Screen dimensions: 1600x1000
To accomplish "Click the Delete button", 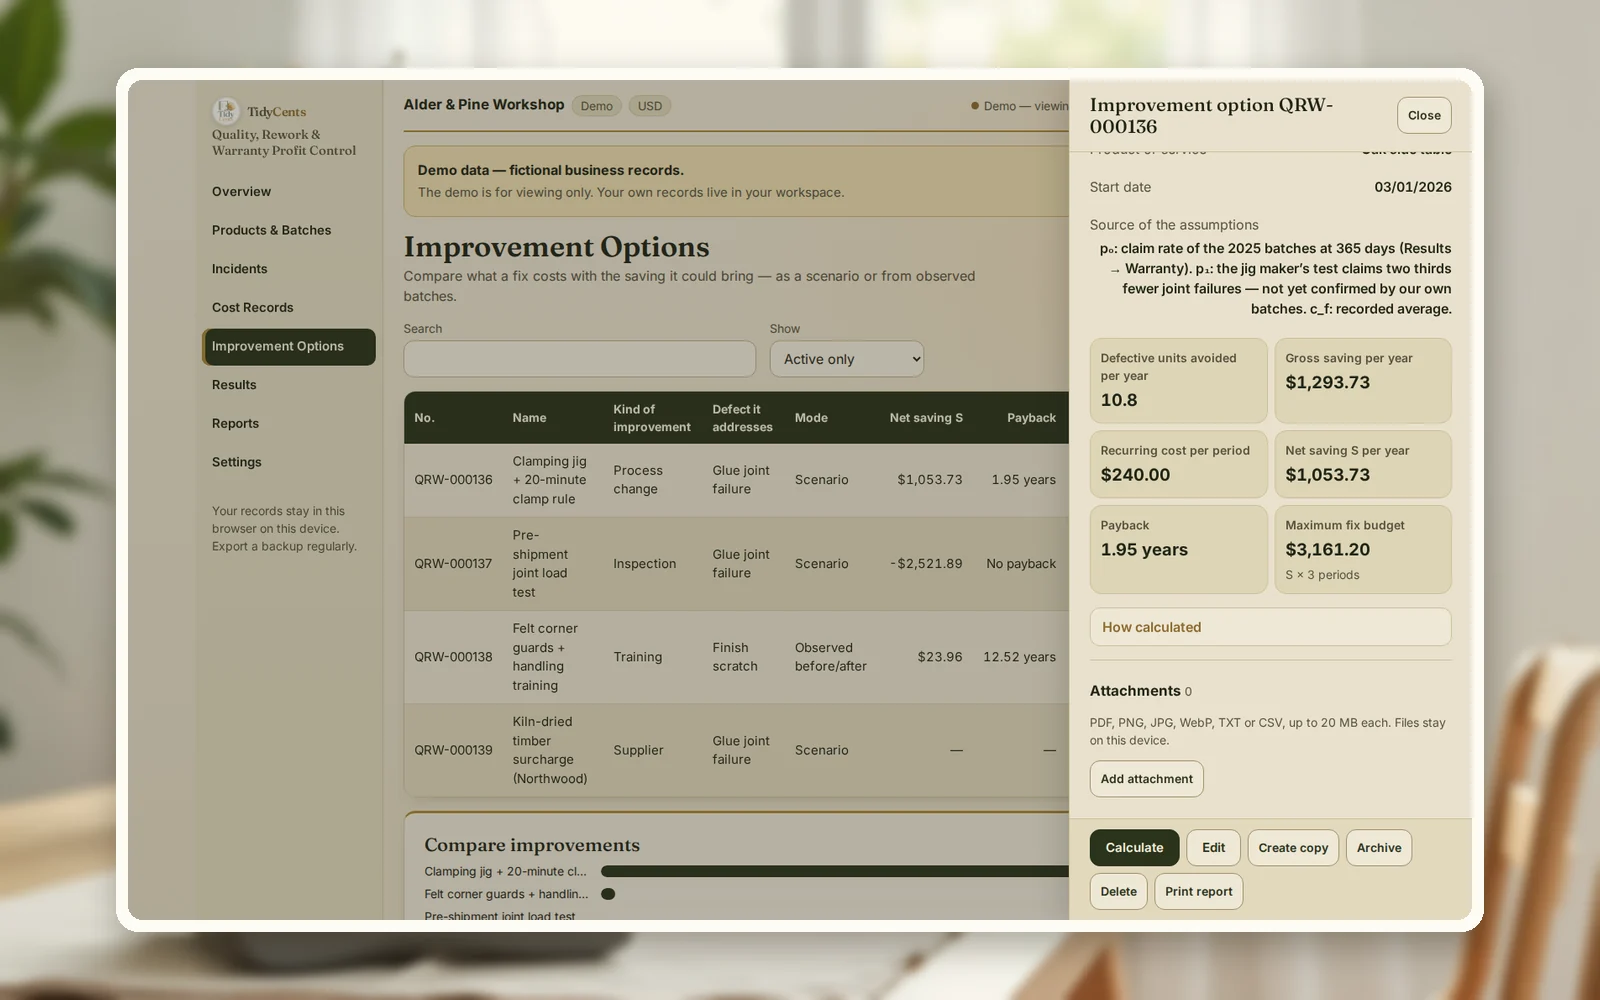I will pos(1118,892).
